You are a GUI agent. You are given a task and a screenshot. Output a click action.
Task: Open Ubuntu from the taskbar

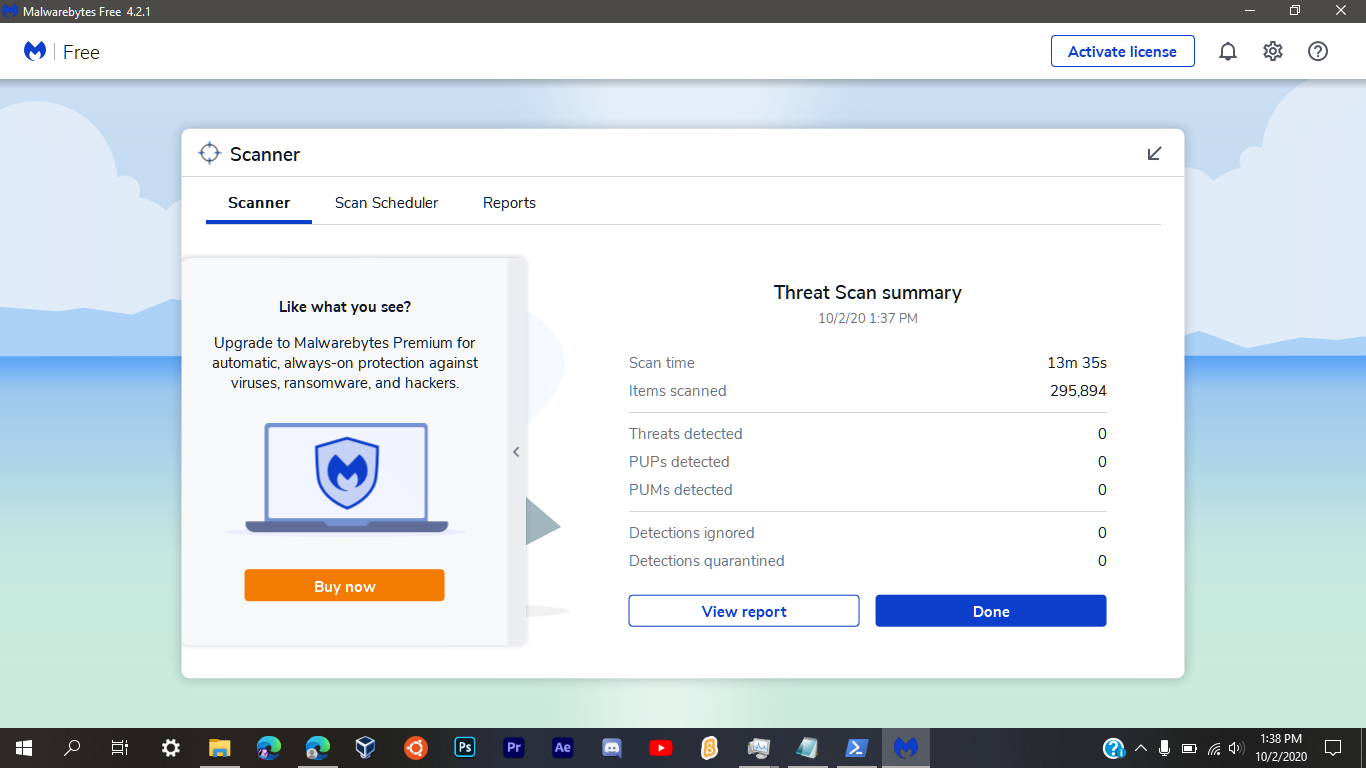tap(416, 748)
